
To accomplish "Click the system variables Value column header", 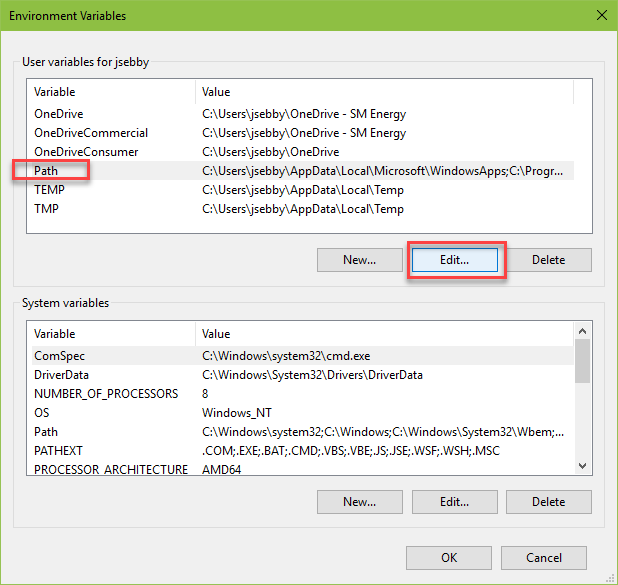I will point(384,334).
